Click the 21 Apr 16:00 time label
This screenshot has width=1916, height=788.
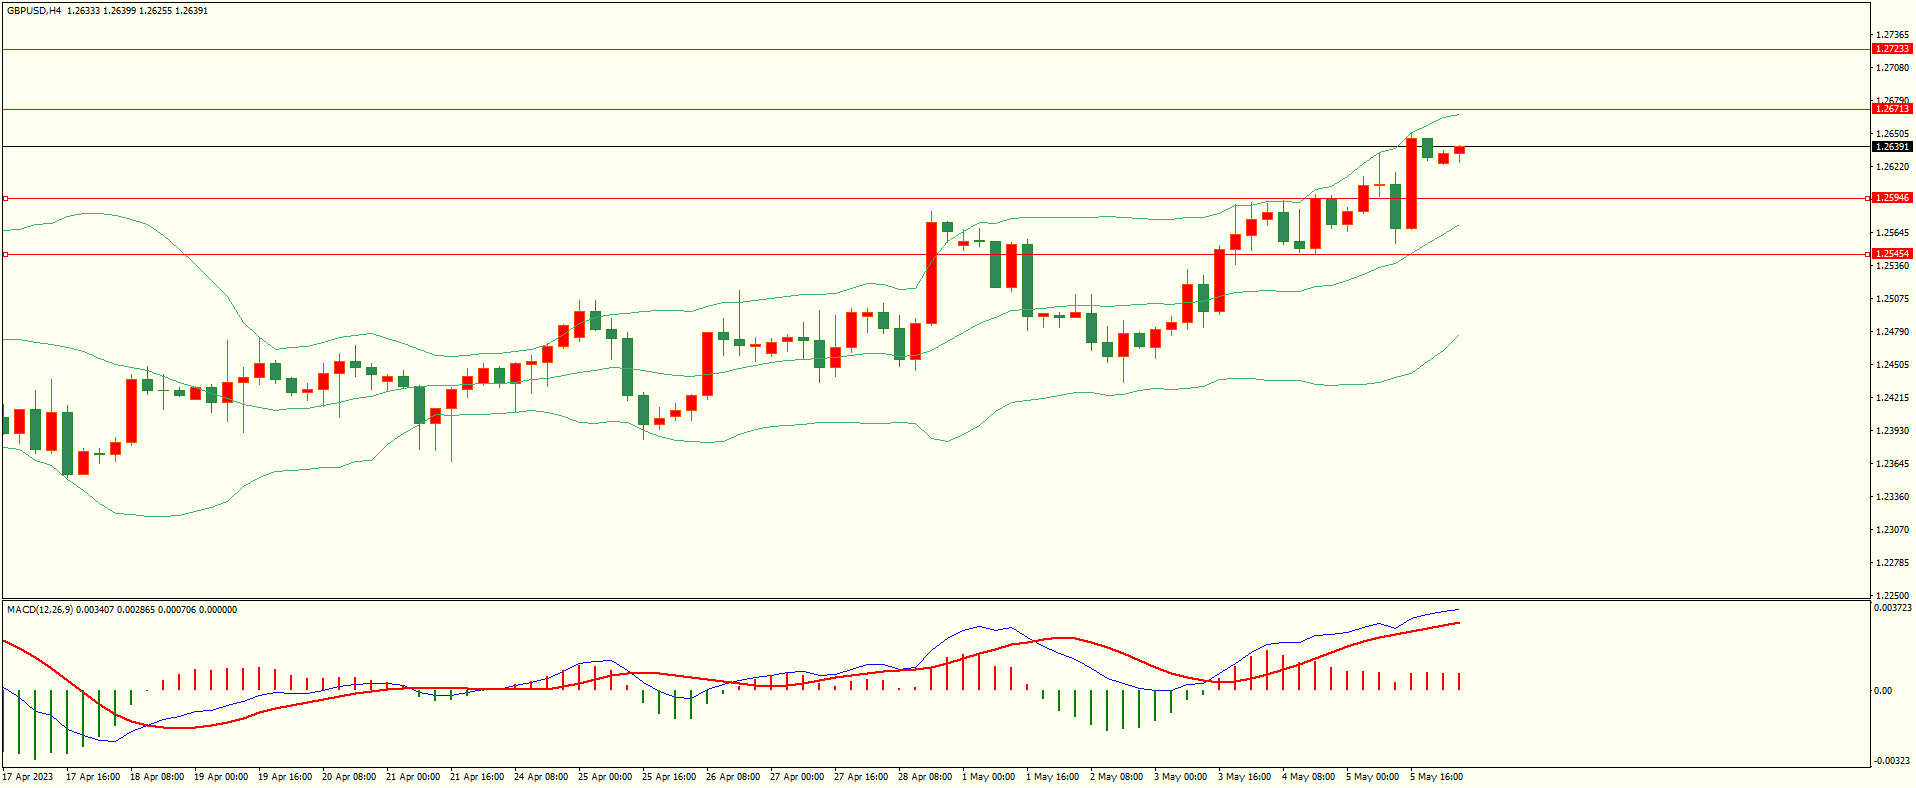[477, 777]
